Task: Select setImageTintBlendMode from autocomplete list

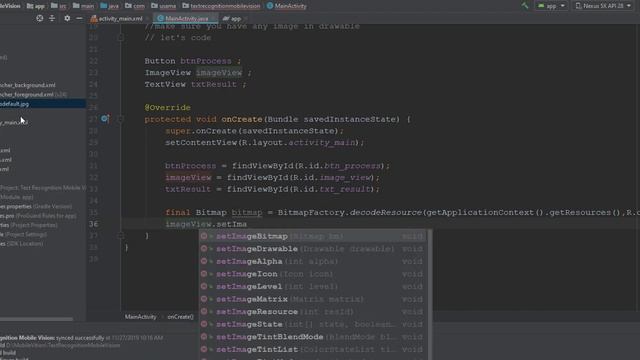Action: point(313,337)
